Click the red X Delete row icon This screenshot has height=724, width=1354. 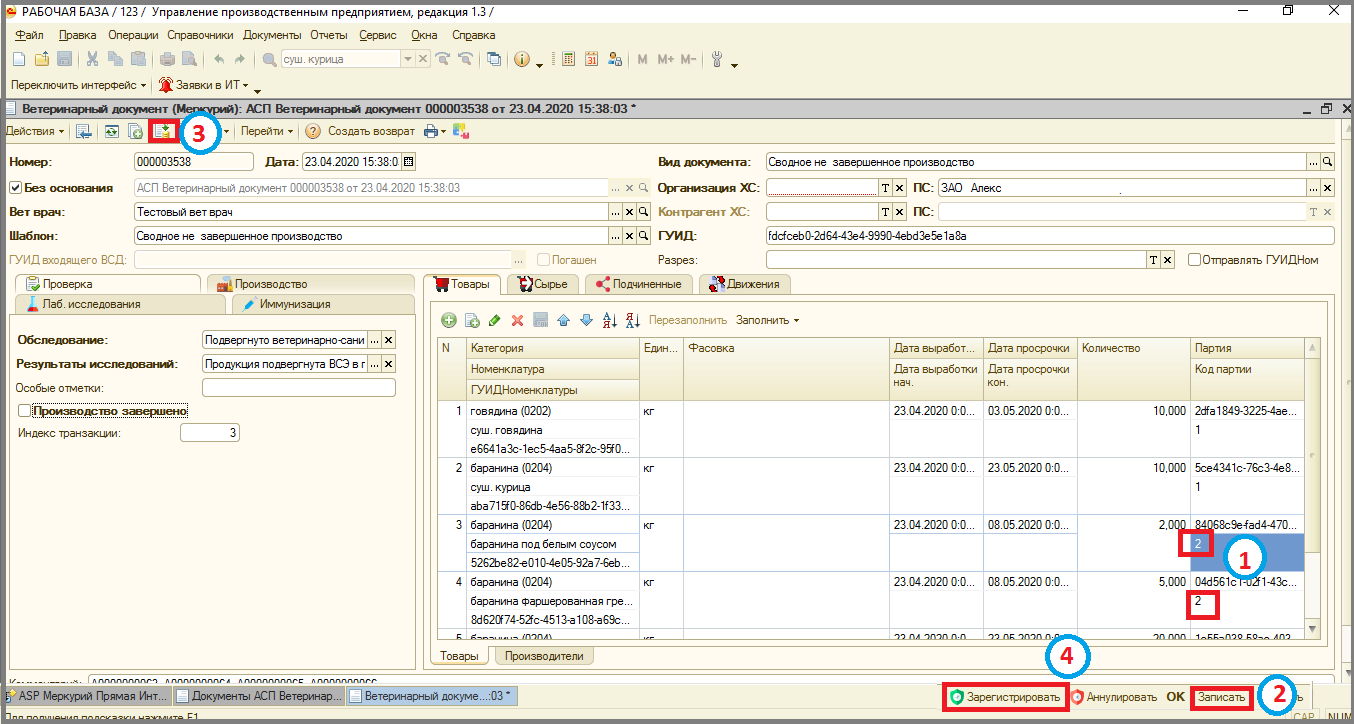[518, 320]
